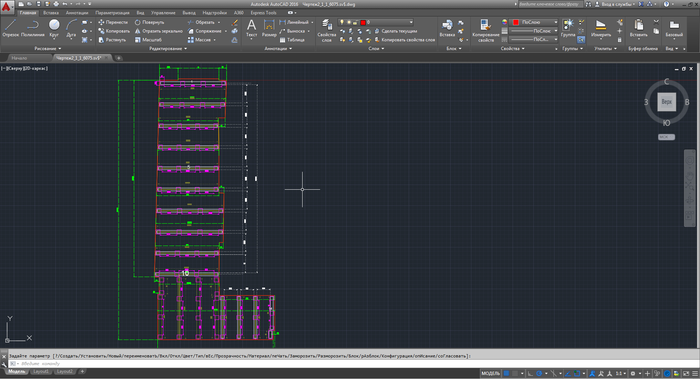
Task: Use the Измерить measure utility
Action: point(601,28)
